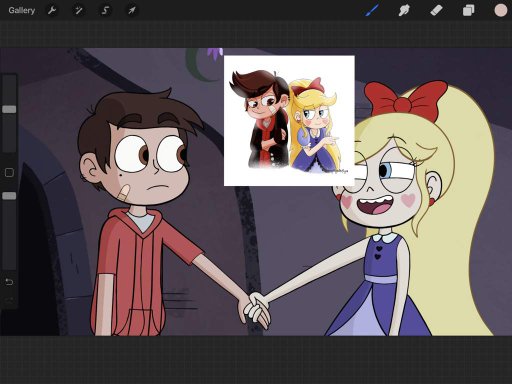Viewport: 512px width, 384px height.
Task: Open the Layers panel
Action: (x=468, y=10)
